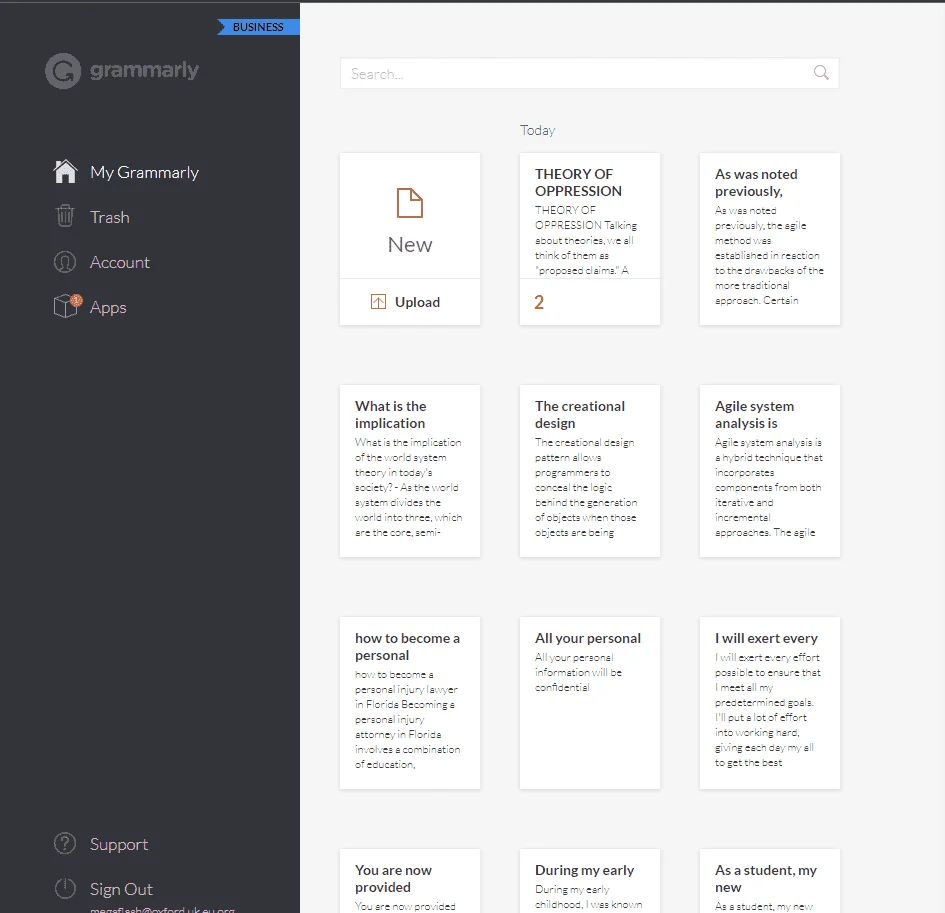Click the Trash bin icon
945x913 pixels.
pyautogui.click(x=65, y=216)
